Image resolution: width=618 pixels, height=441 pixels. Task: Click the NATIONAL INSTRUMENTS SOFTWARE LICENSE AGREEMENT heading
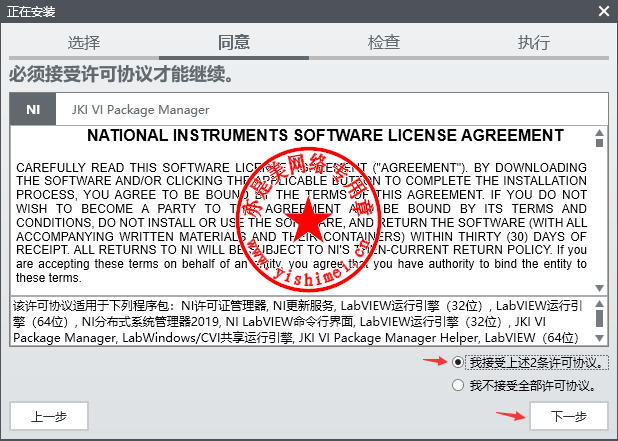coord(325,135)
